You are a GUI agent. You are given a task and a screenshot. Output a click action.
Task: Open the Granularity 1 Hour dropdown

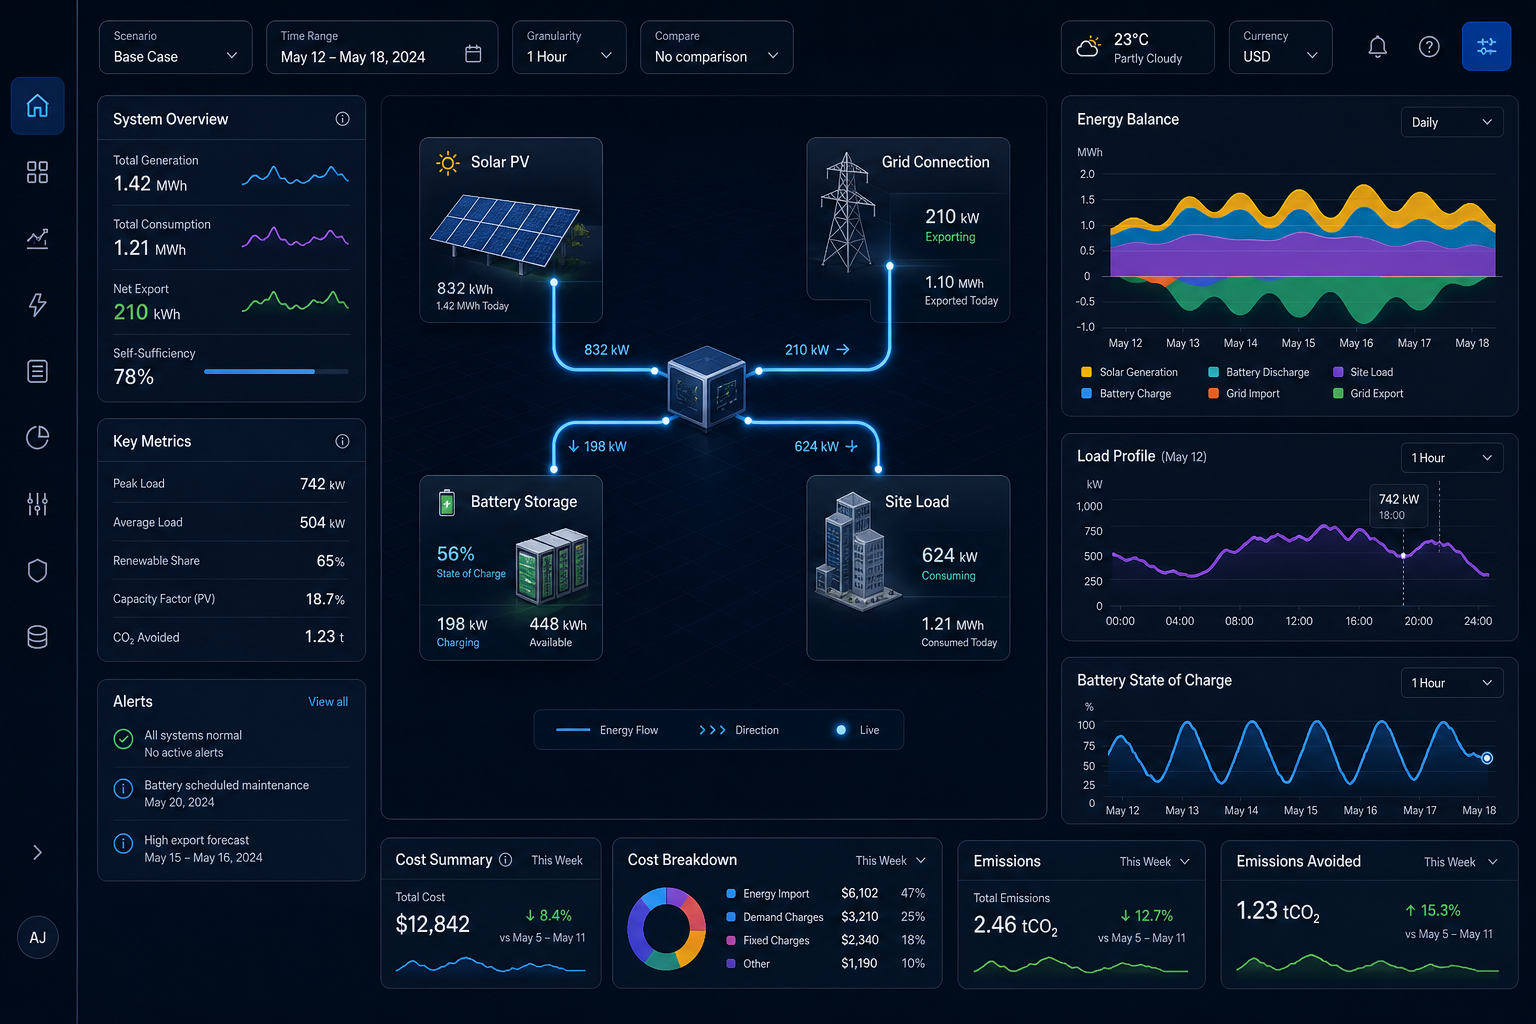click(x=569, y=47)
